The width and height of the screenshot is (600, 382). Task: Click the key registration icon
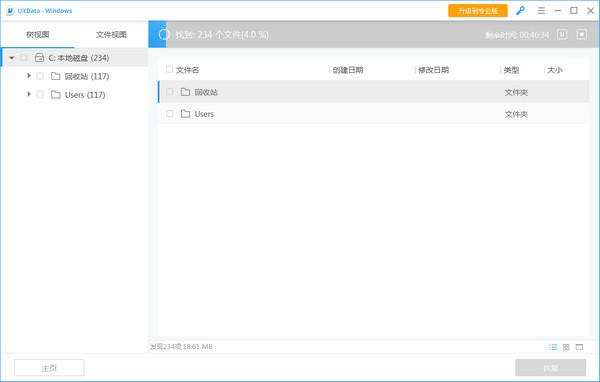point(520,11)
